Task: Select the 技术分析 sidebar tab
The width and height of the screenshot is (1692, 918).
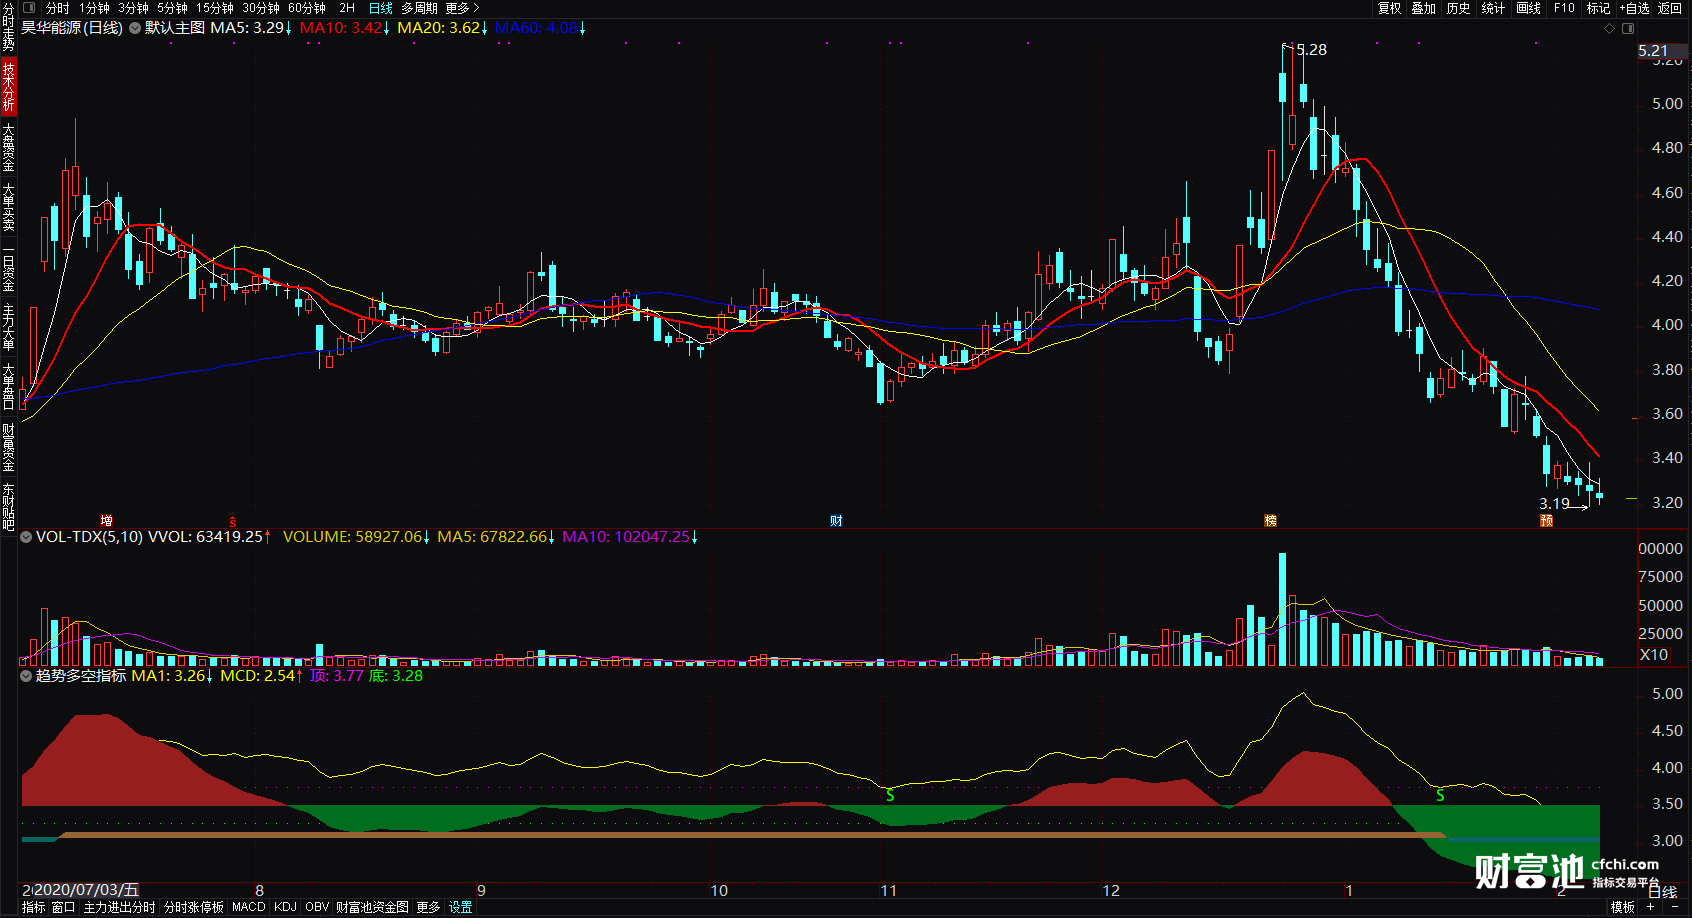Action: (8, 86)
